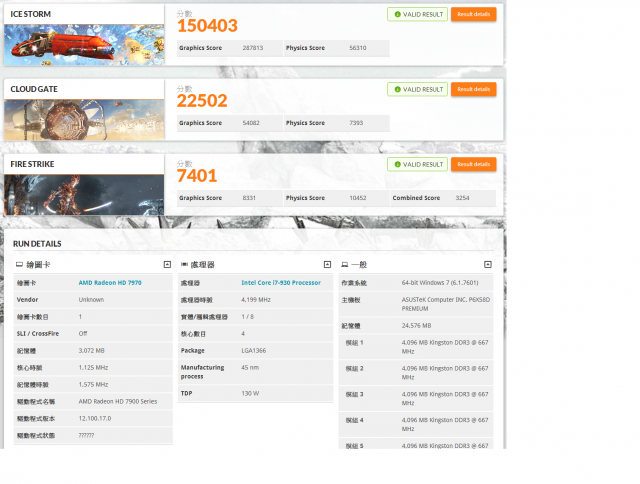Open the Ice Storm spaceship thumbnail
Screen dimensions: 640x484
pyautogui.click(x=84, y=45)
